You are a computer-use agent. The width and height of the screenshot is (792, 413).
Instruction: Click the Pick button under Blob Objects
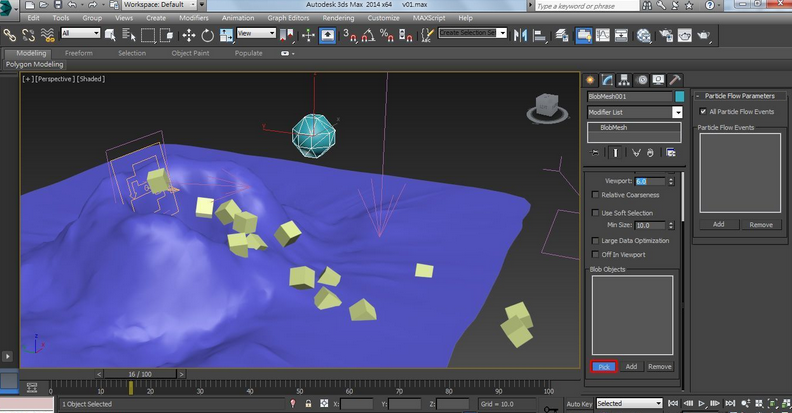pyautogui.click(x=603, y=367)
